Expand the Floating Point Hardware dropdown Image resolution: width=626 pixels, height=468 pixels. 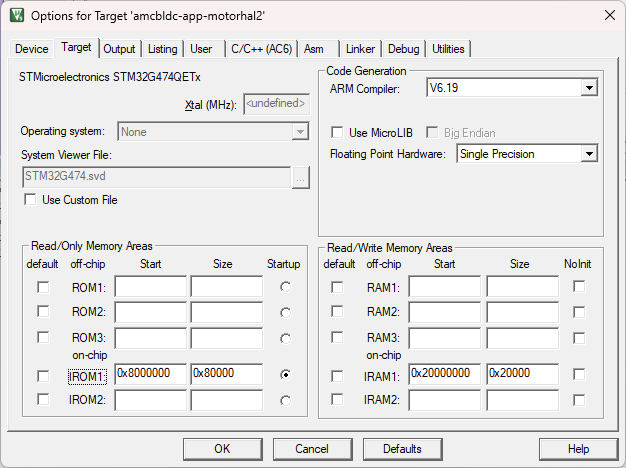pyautogui.click(x=589, y=154)
